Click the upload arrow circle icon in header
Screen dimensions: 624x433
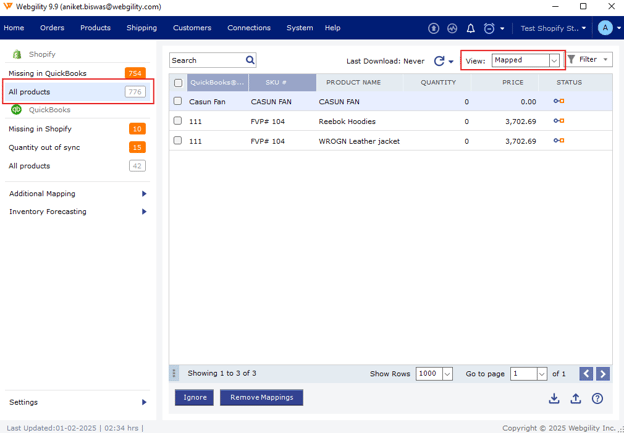(x=433, y=29)
